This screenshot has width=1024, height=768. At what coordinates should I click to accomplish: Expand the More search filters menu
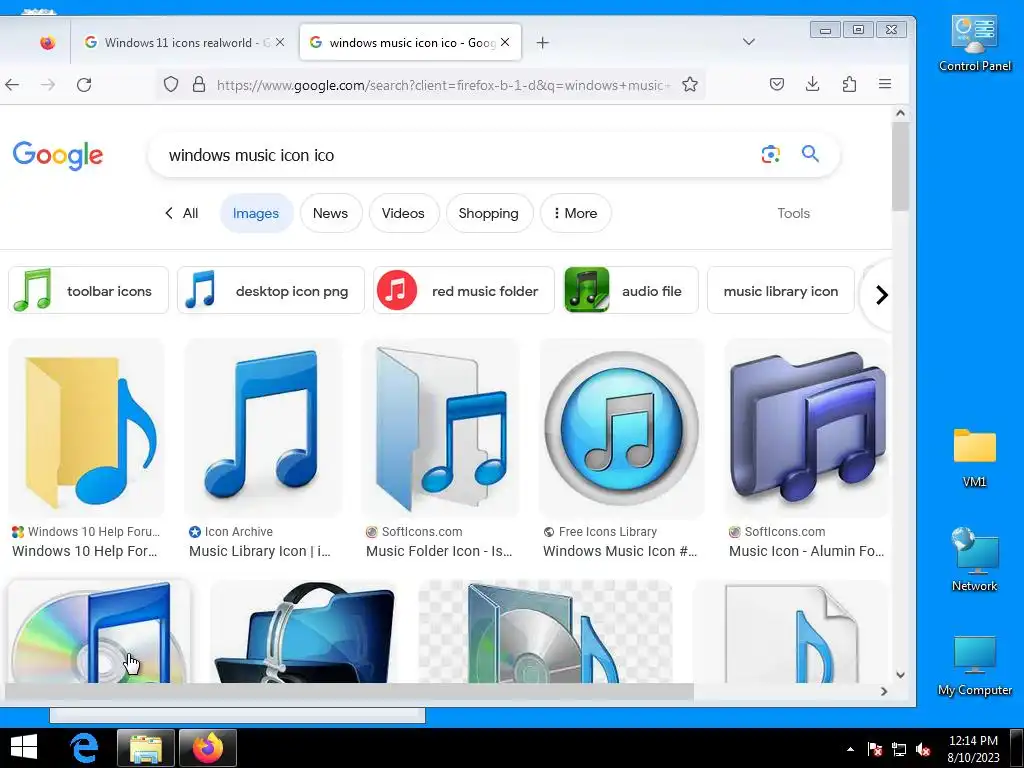[x=575, y=213]
